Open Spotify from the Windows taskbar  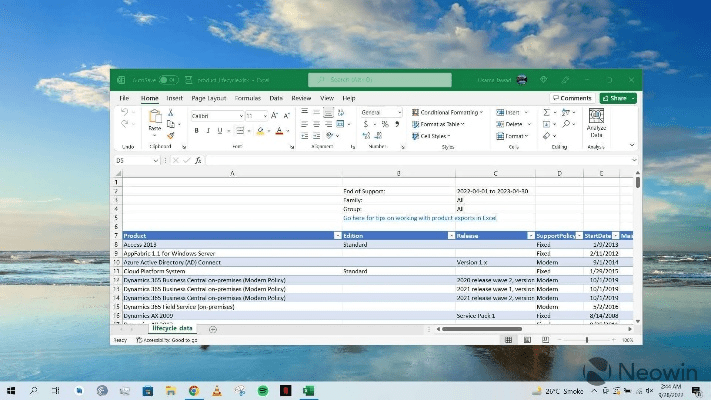click(x=262, y=389)
